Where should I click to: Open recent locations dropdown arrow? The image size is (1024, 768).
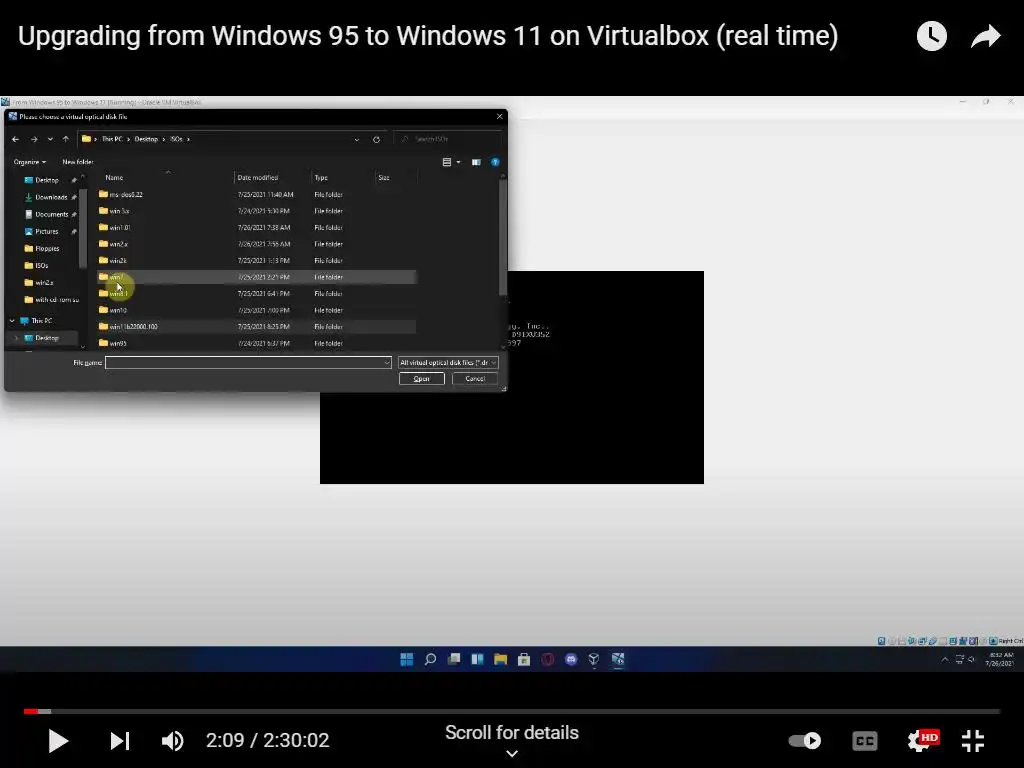click(x=50, y=139)
